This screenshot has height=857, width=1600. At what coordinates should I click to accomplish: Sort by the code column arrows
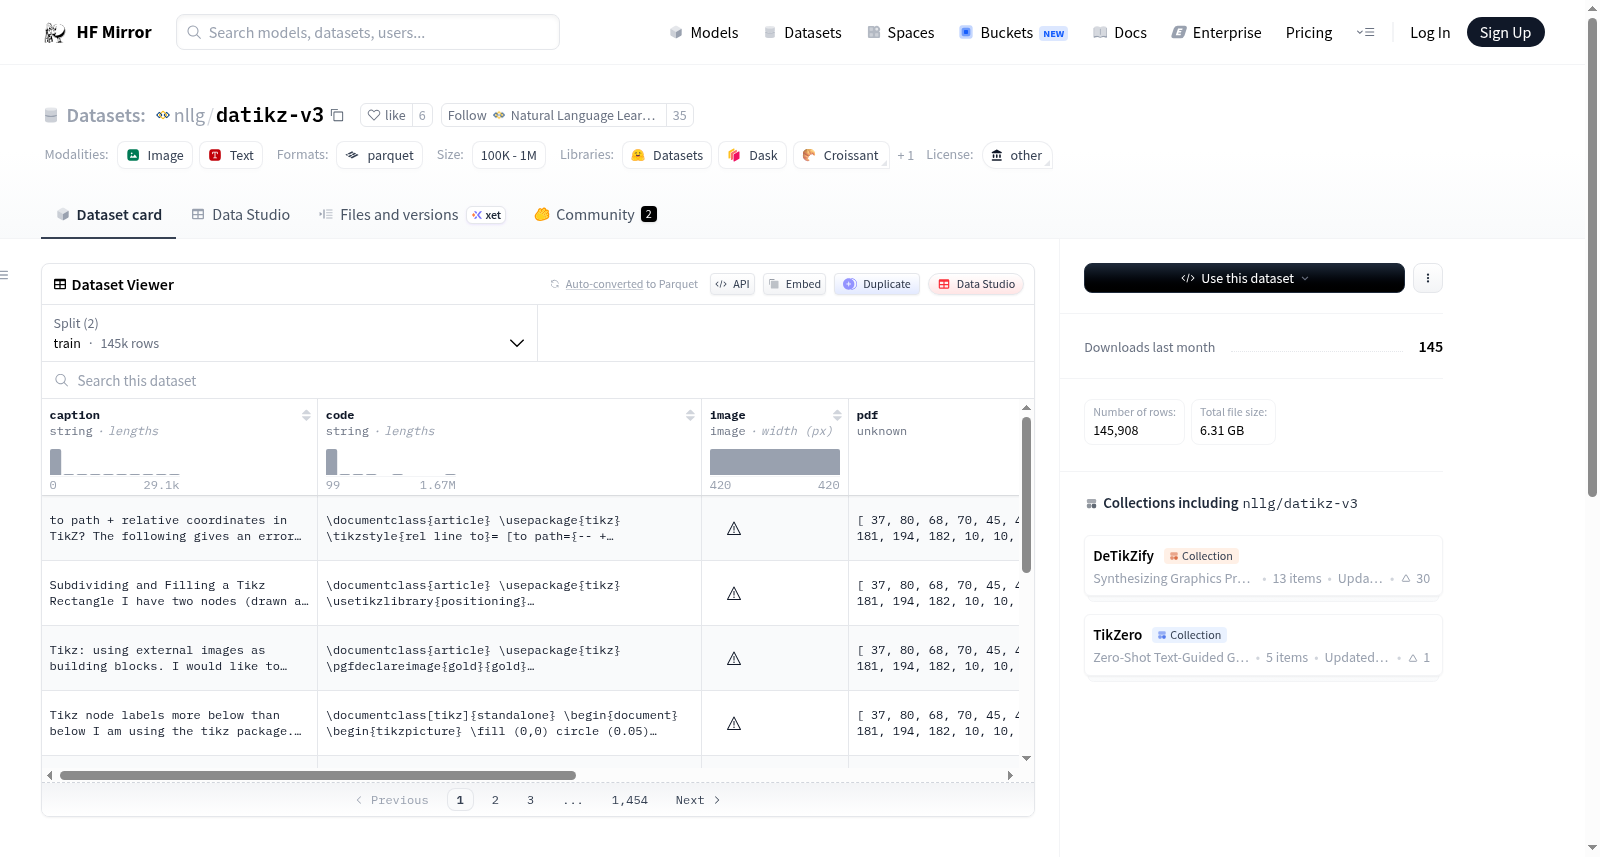pyautogui.click(x=690, y=415)
